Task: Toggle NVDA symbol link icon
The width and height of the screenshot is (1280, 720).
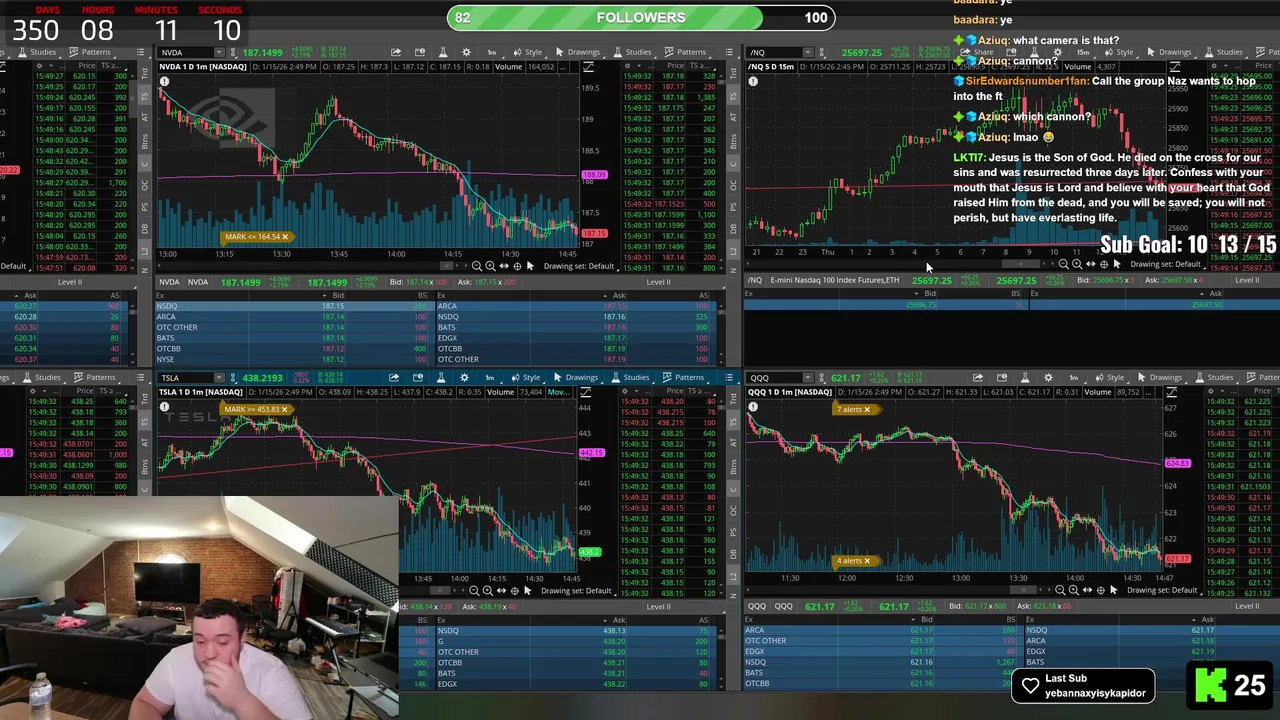Action: click(233, 52)
